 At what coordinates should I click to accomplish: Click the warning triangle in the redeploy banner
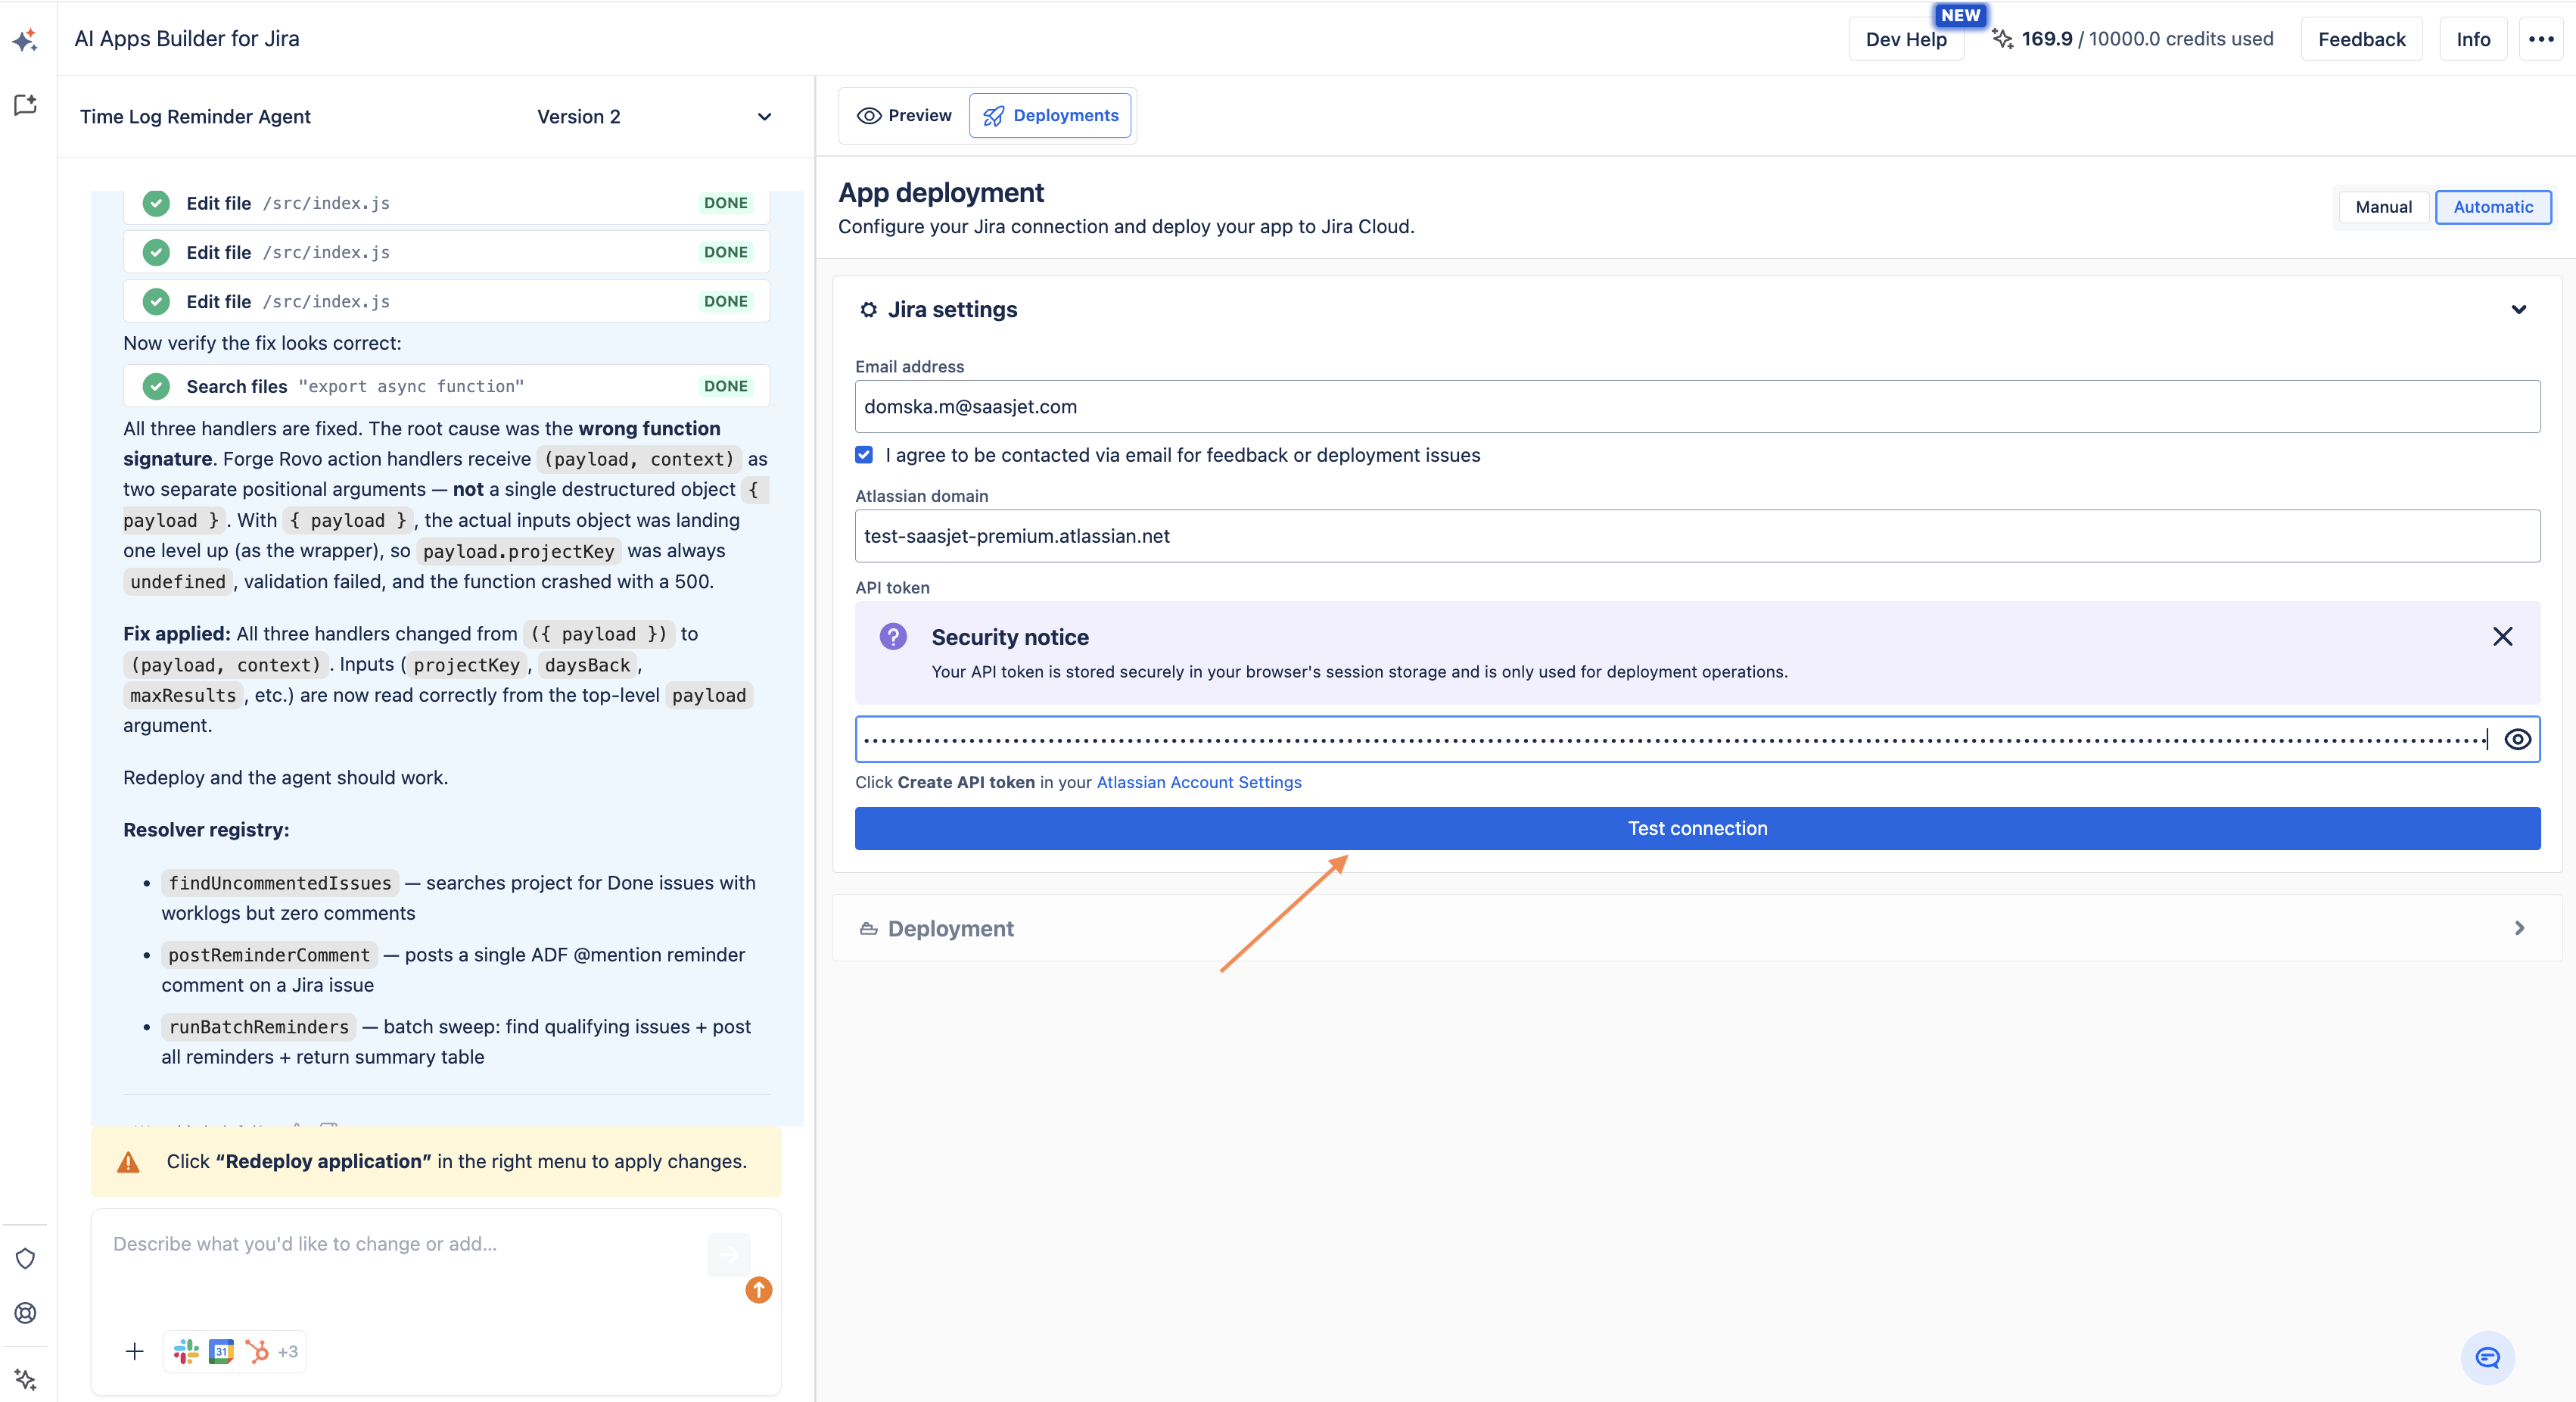128,1162
